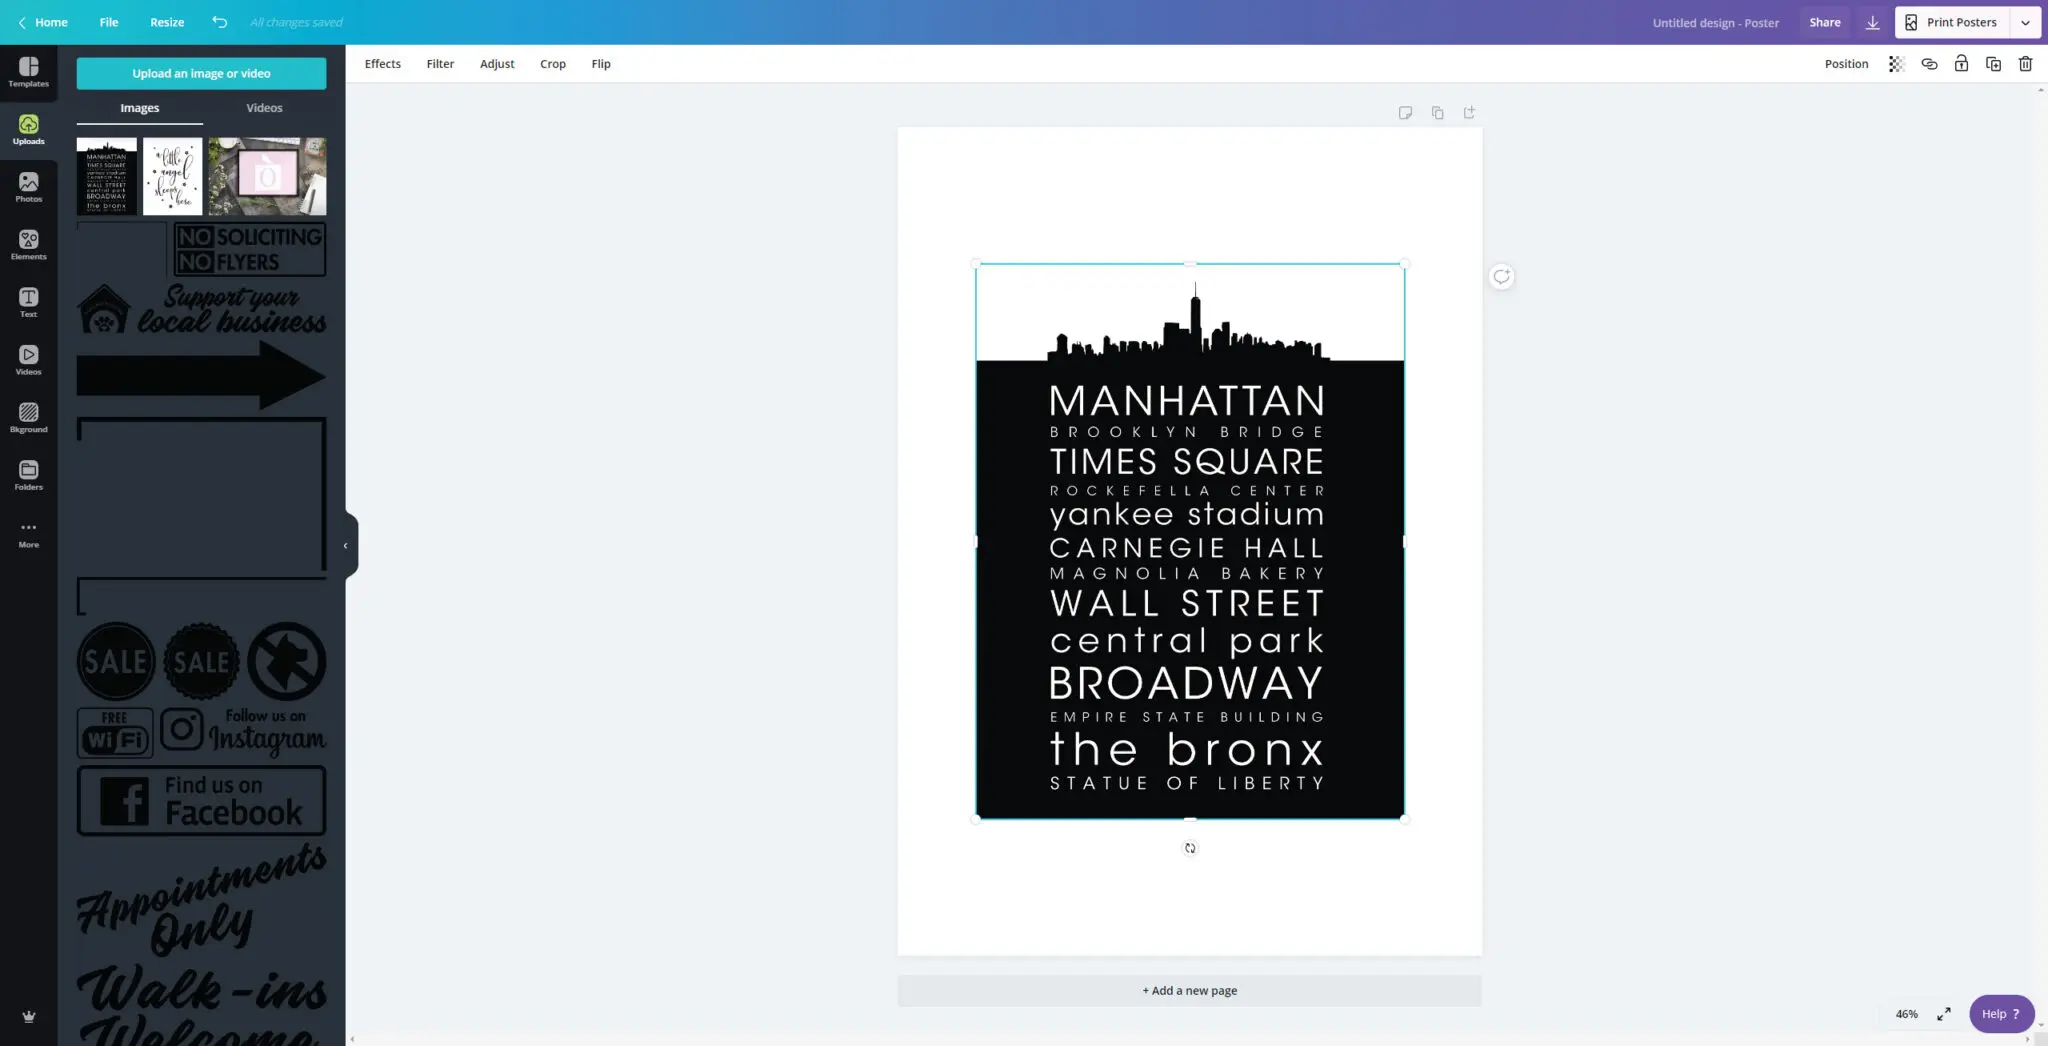Open the Flip menu
The width and height of the screenshot is (2048, 1046).
601,64
